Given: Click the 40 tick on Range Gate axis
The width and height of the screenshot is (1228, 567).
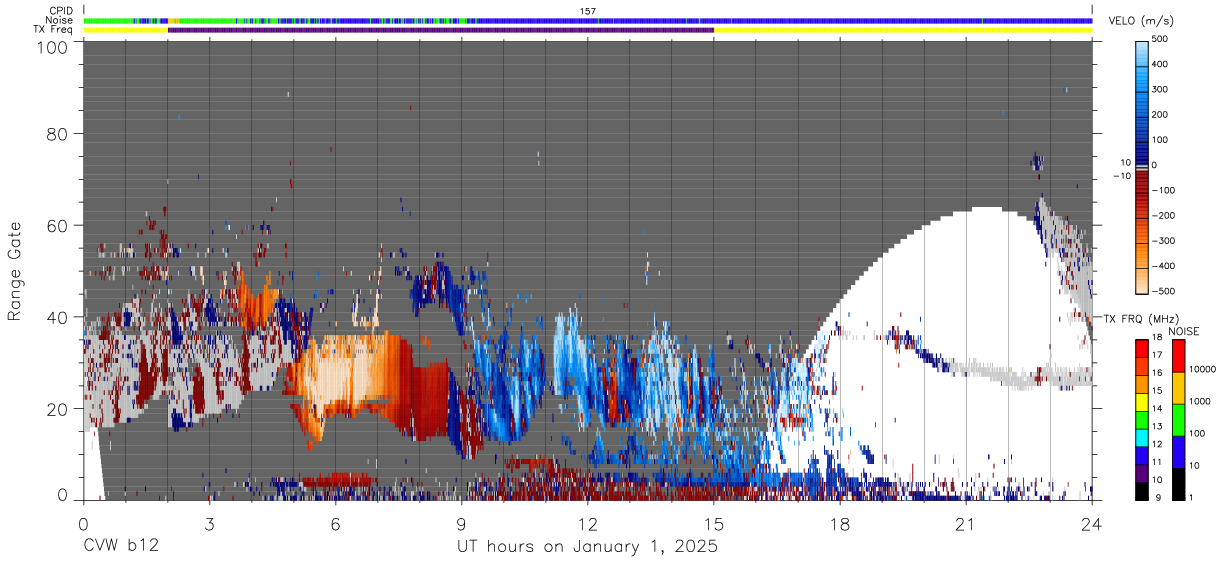Looking at the screenshot, I should click(x=58, y=317).
